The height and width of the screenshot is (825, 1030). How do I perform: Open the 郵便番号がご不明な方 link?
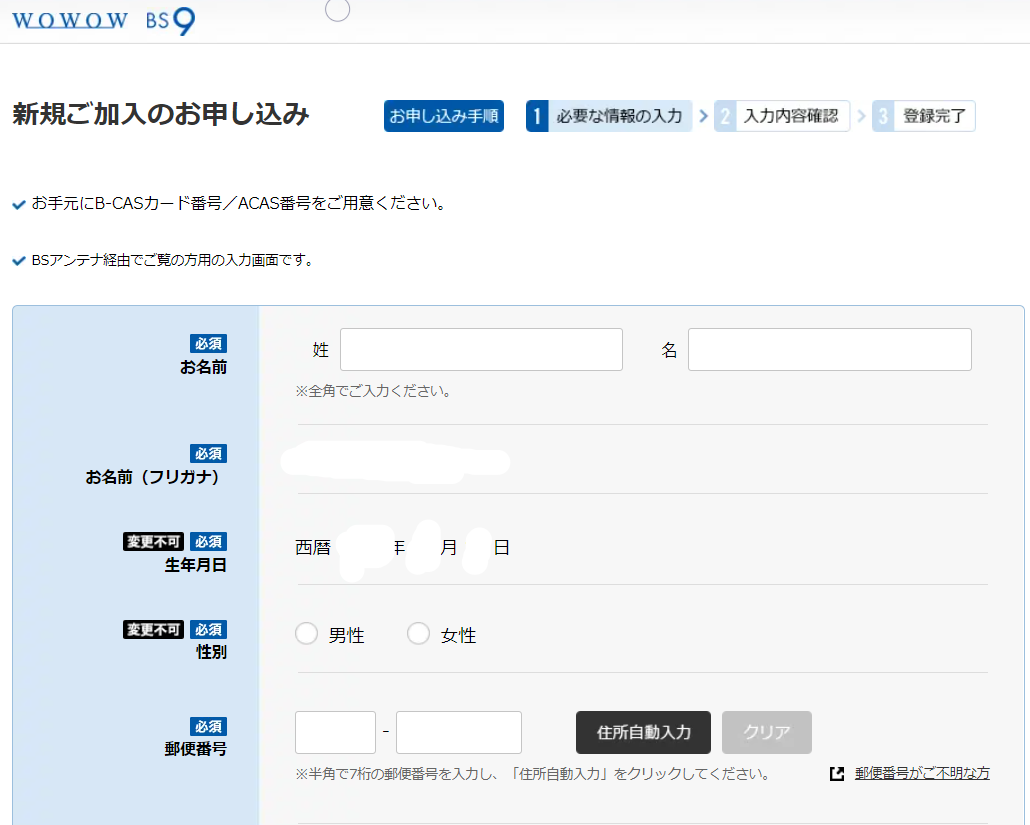point(922,774)
